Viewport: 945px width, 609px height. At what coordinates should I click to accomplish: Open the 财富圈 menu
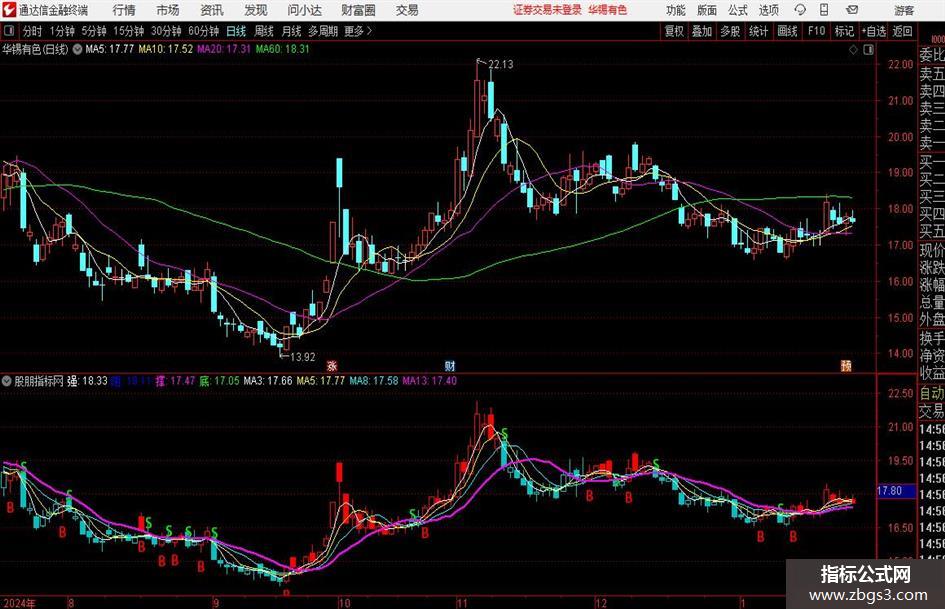[358, 10]
